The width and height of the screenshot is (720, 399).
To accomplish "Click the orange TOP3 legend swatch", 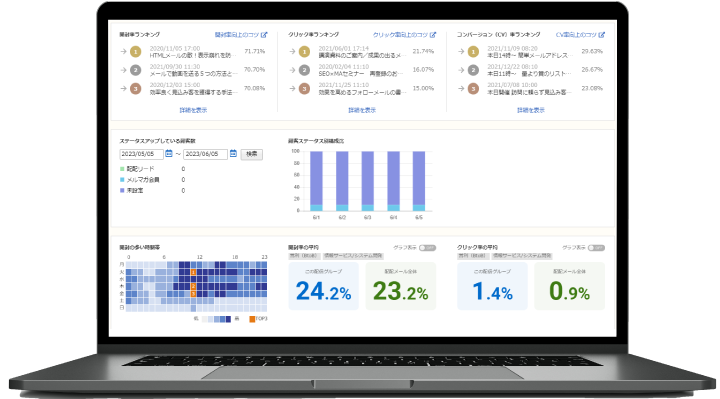I will [252, 319].
